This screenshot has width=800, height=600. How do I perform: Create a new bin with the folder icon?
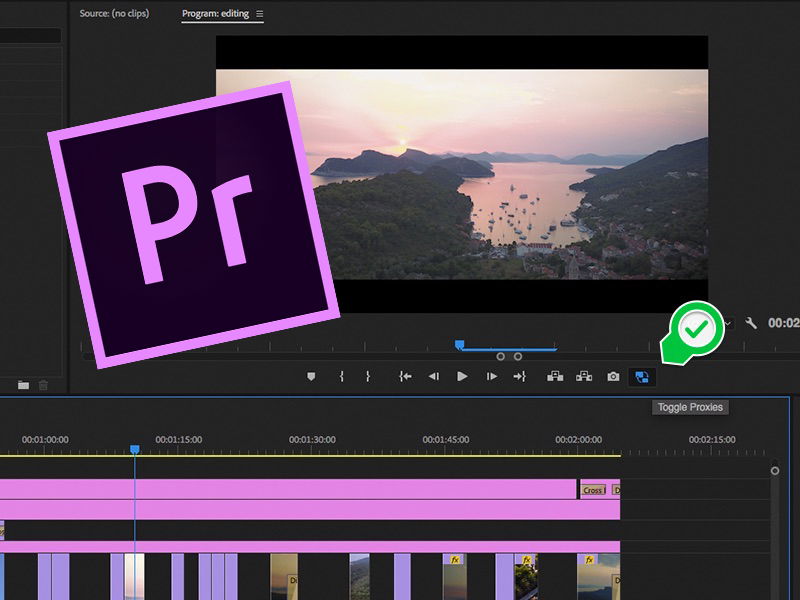23,385
